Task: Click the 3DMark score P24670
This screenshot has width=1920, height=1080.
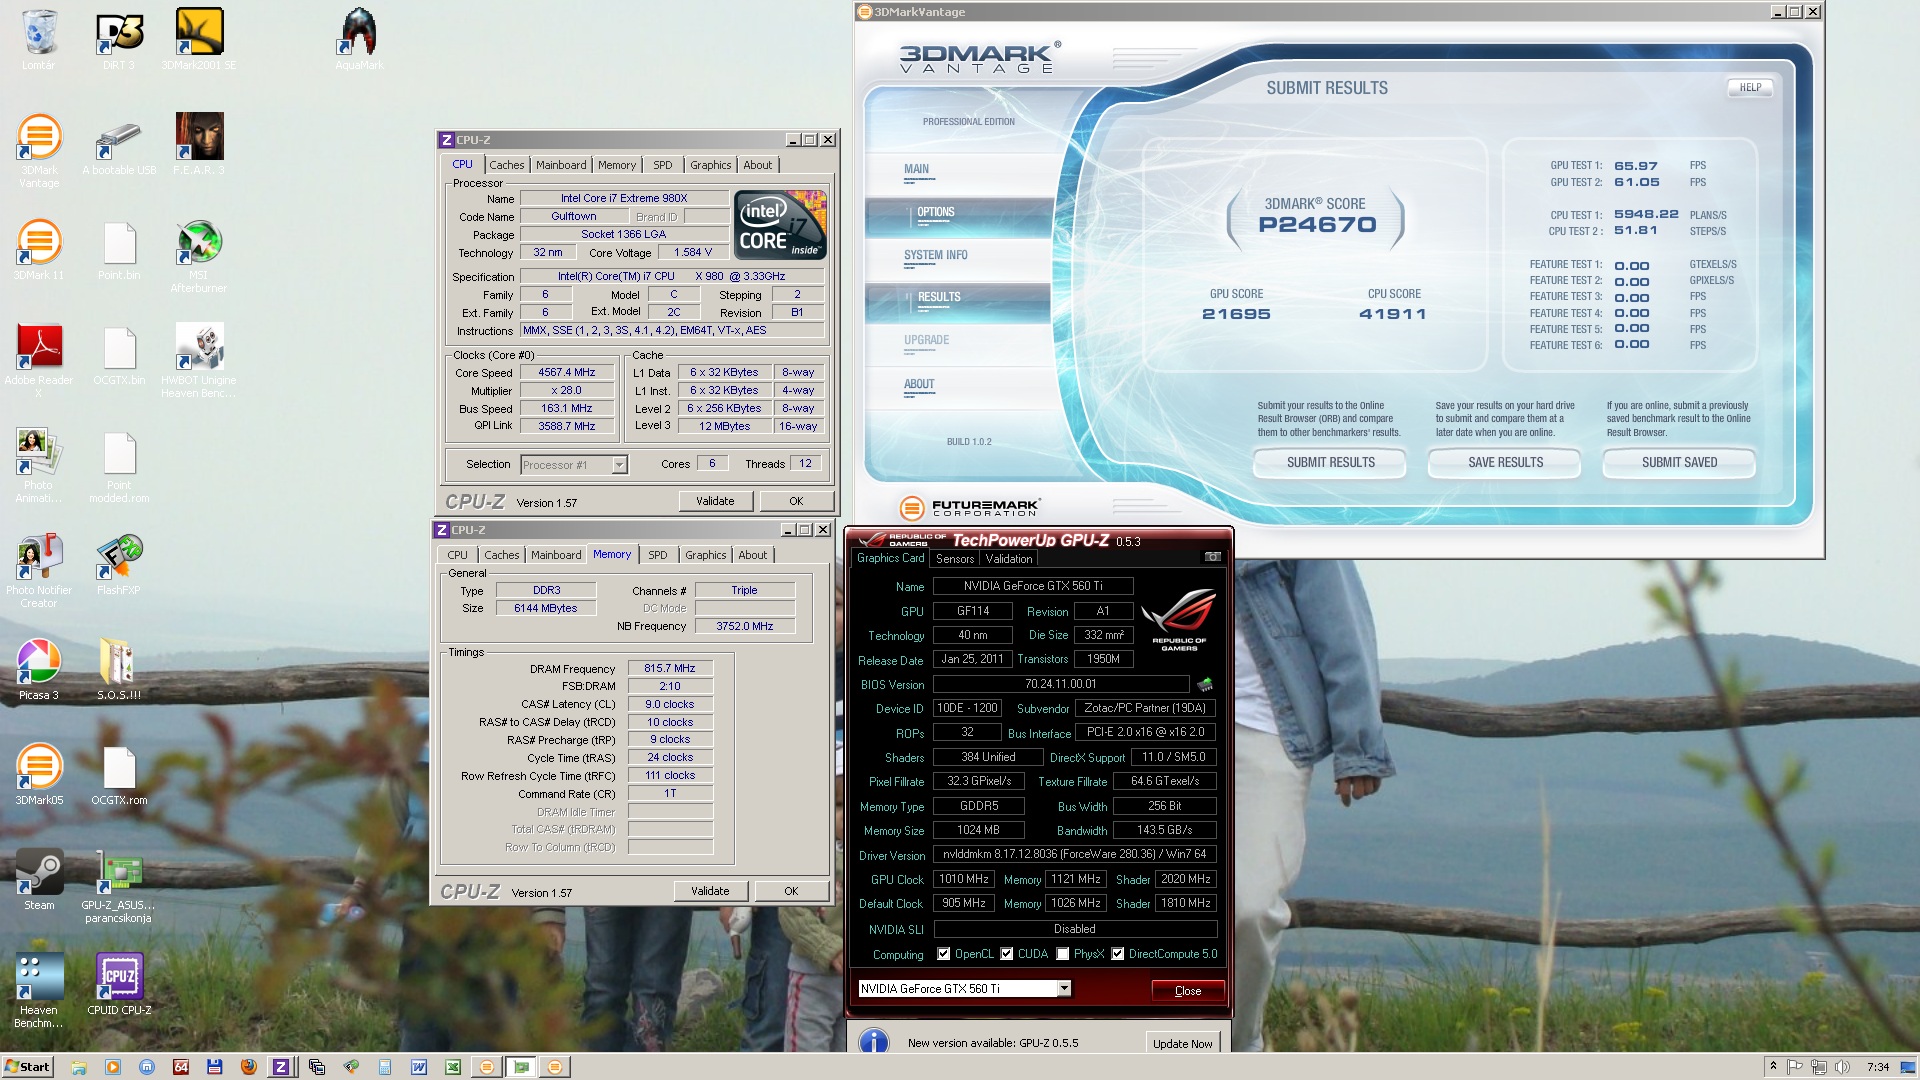Action: (1316, 225)
